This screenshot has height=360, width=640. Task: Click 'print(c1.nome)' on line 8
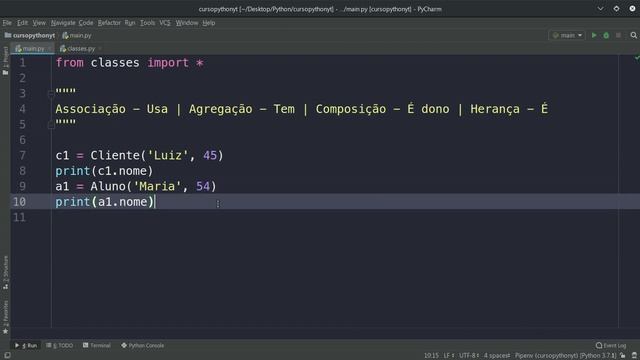[x=104, y=171]
